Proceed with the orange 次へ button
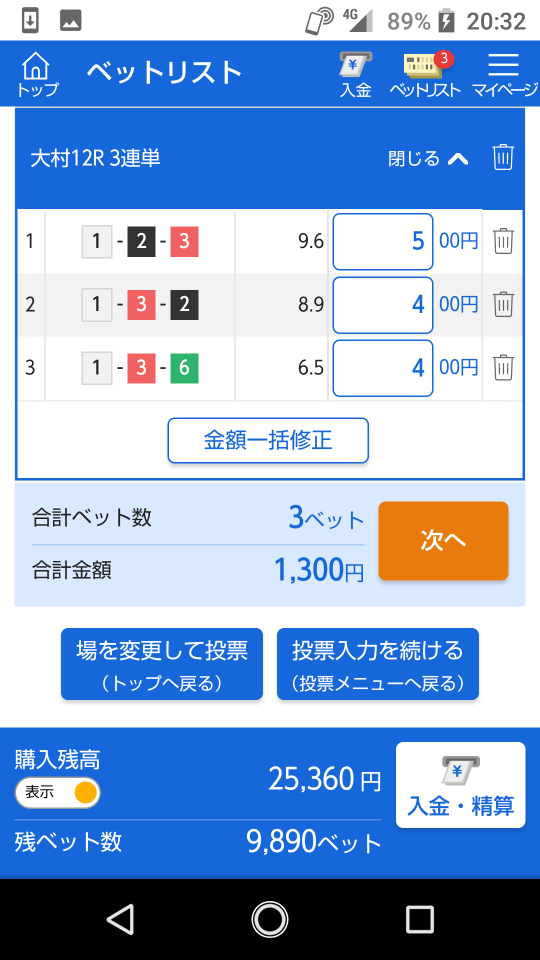This screenshot has width=540, height=960. [x=443, y=541]
